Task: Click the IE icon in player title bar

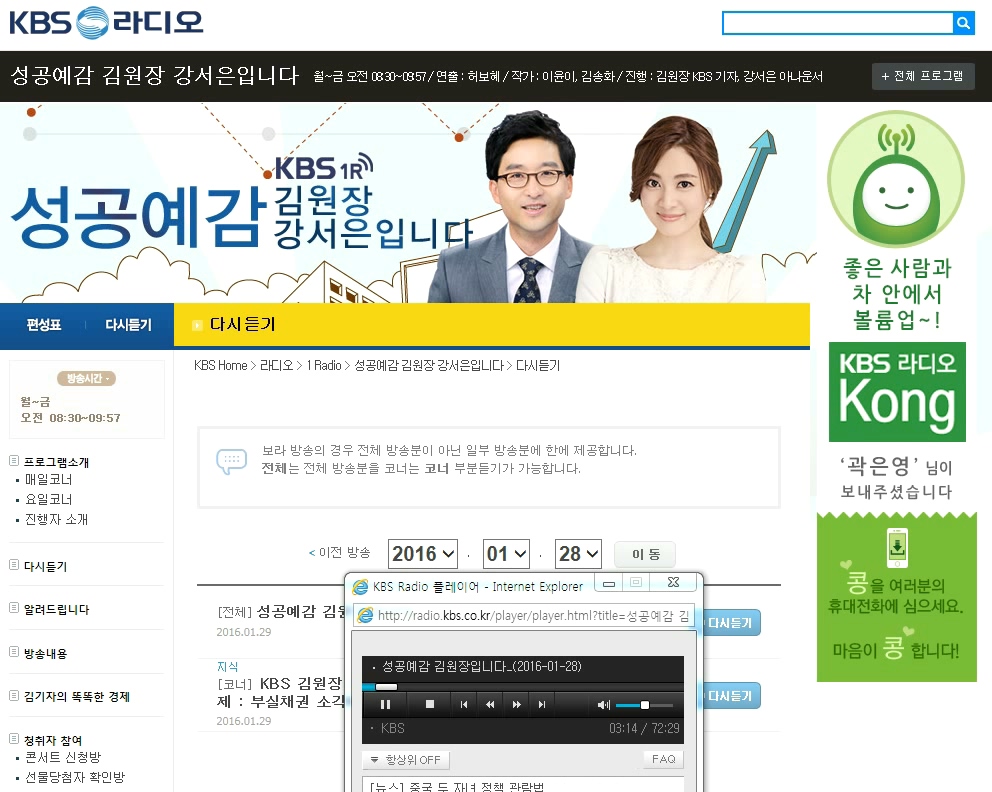Action: pyautogui.click(x=360, y=587)
